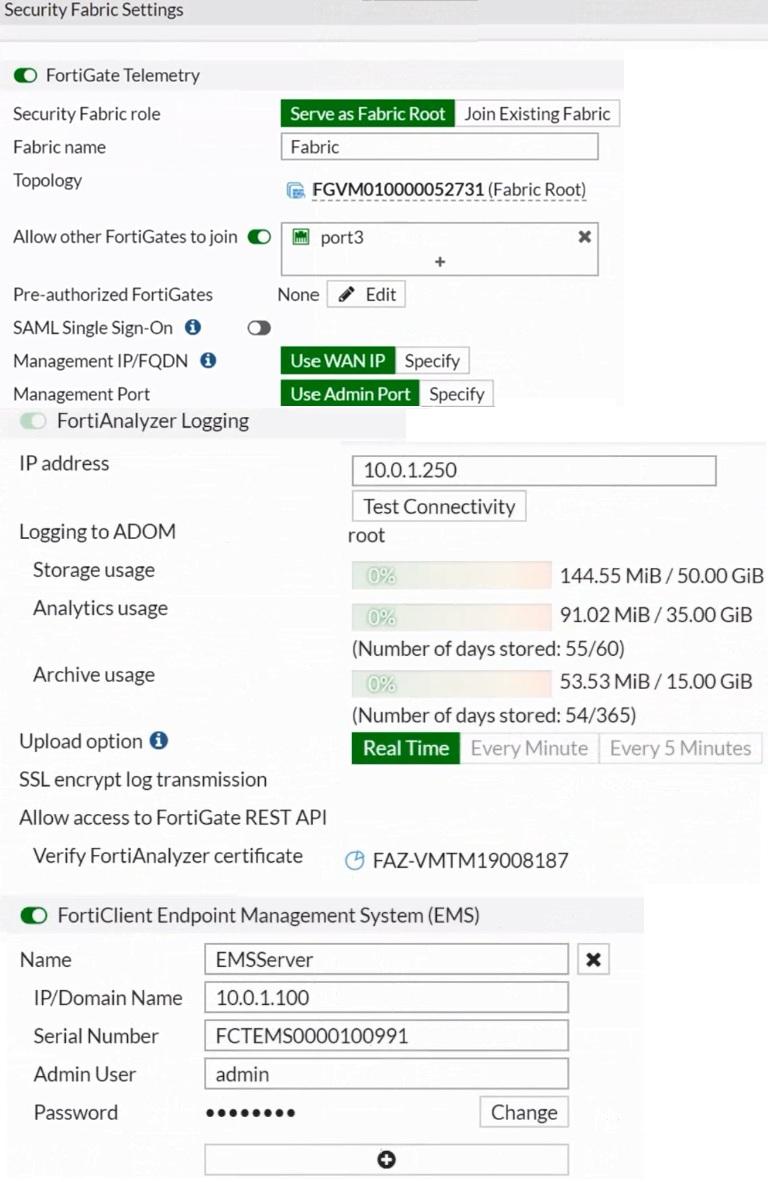Screen dimensions: 768x1182
Task: Click the port3 interface icon
Action: [300, 237]
